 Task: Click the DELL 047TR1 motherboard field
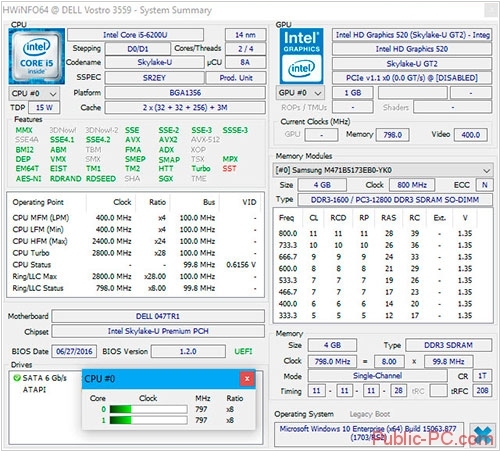(x=158, y=316)
